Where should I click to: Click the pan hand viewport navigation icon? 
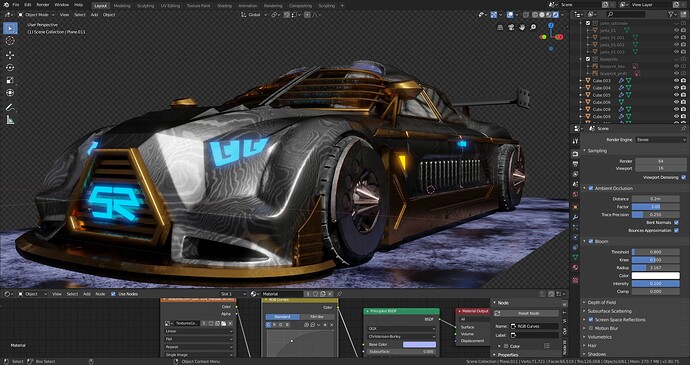pyautogui.click(x=522, y=27)
